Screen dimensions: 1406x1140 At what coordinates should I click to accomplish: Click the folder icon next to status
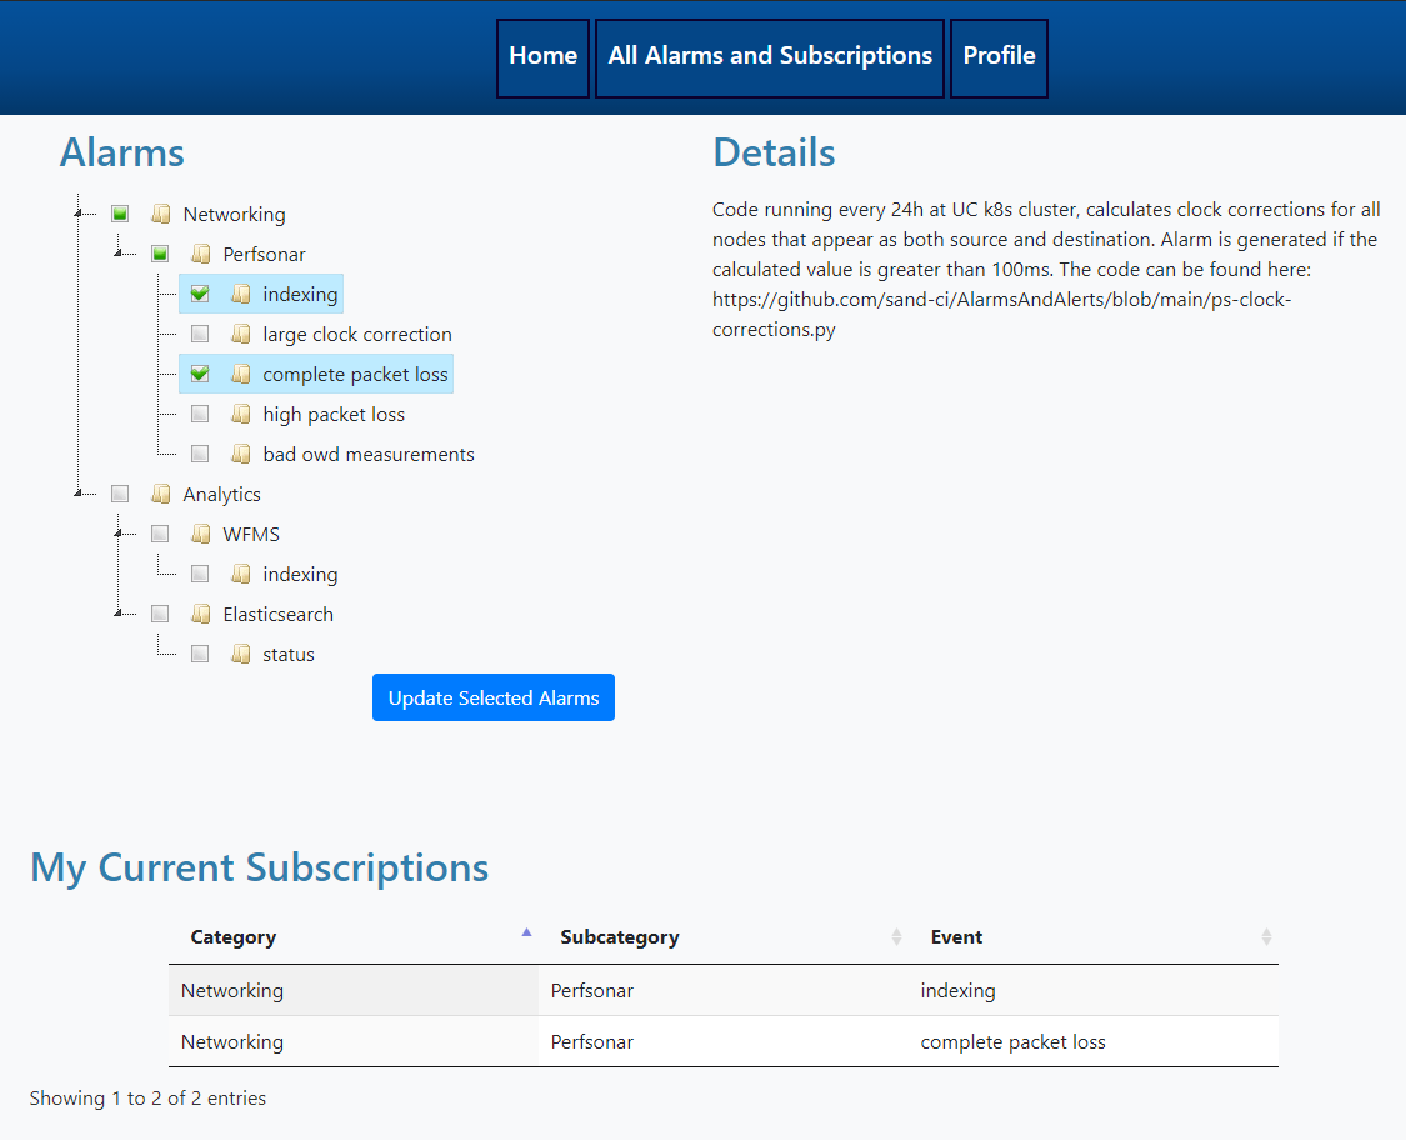(240, 654)
